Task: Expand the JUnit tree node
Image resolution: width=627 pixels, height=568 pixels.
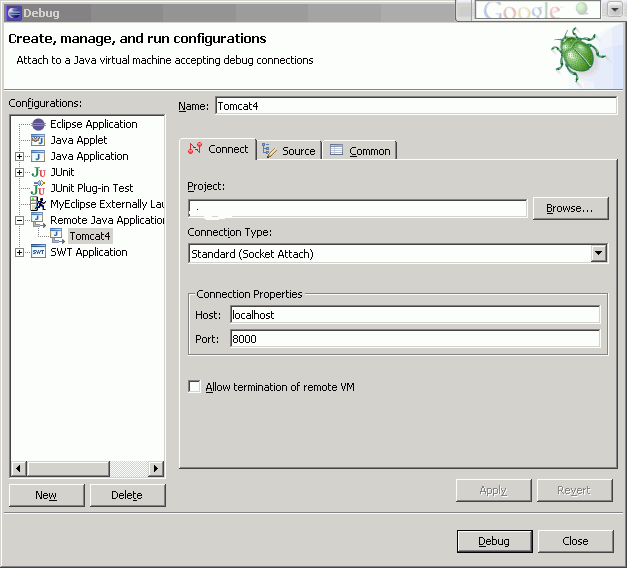Action: [19, 172]
